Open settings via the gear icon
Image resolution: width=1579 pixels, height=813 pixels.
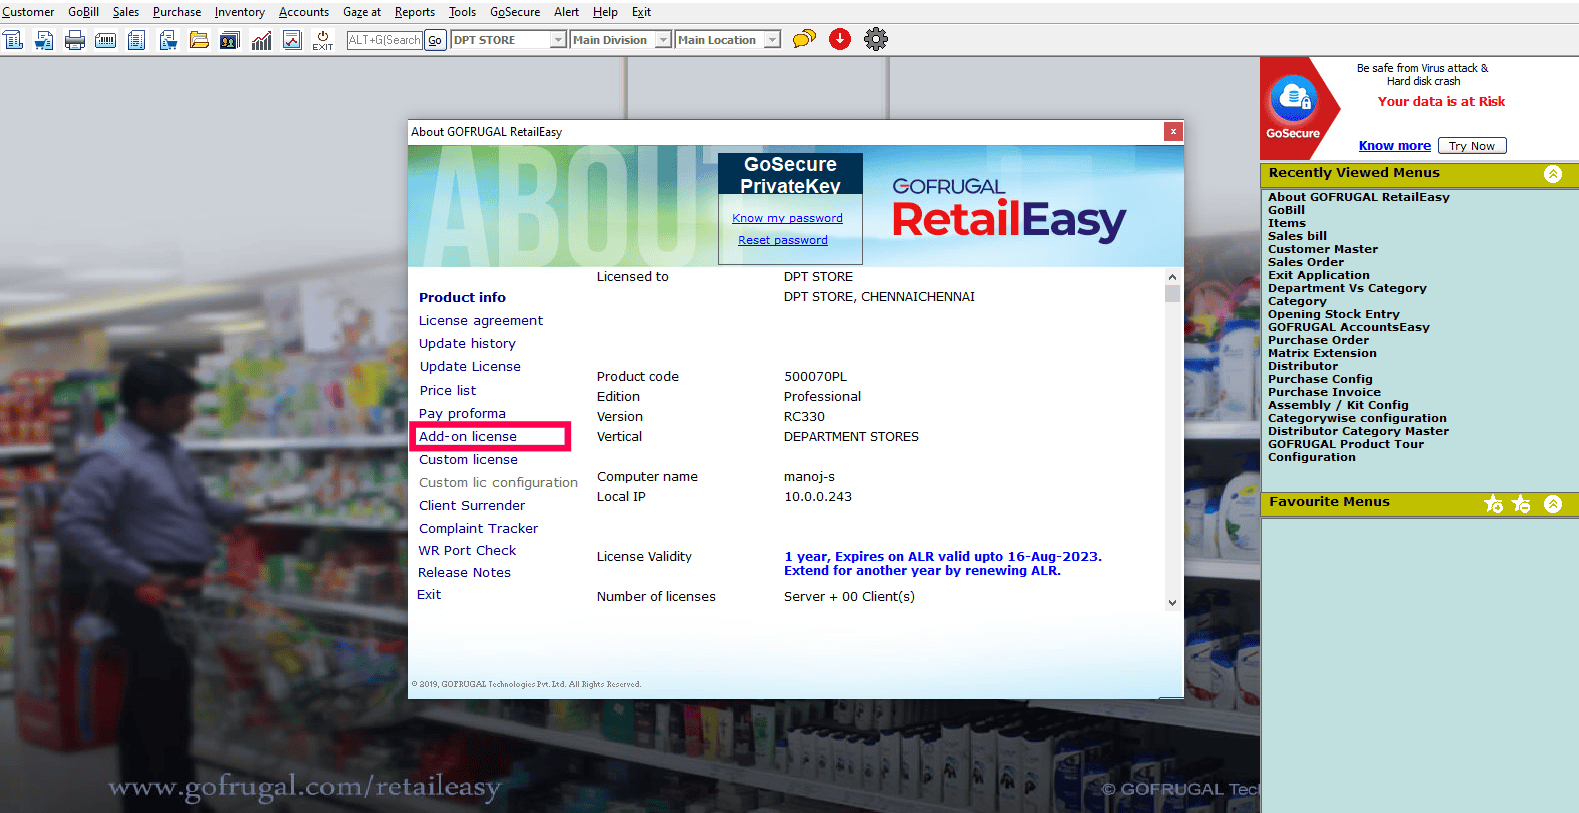coord(876,39)
